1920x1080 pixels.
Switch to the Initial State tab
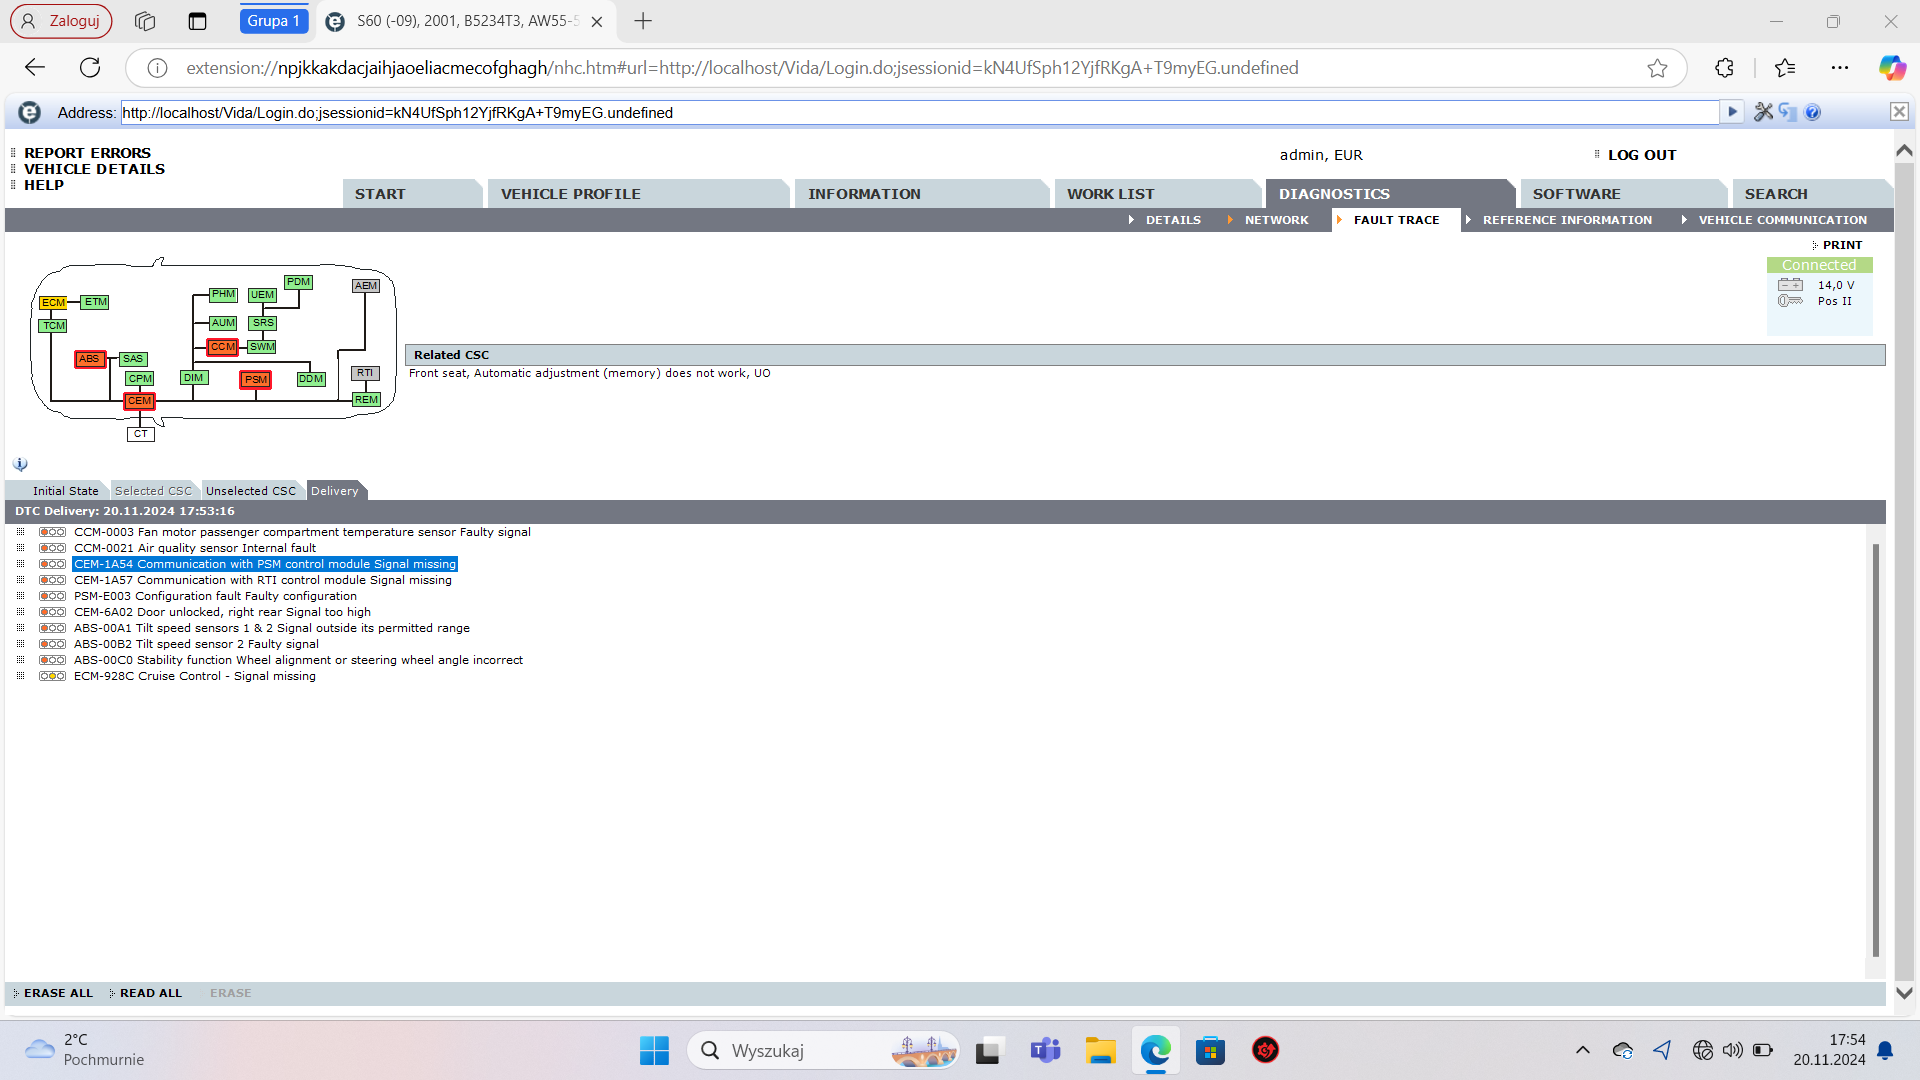point(65,491)
